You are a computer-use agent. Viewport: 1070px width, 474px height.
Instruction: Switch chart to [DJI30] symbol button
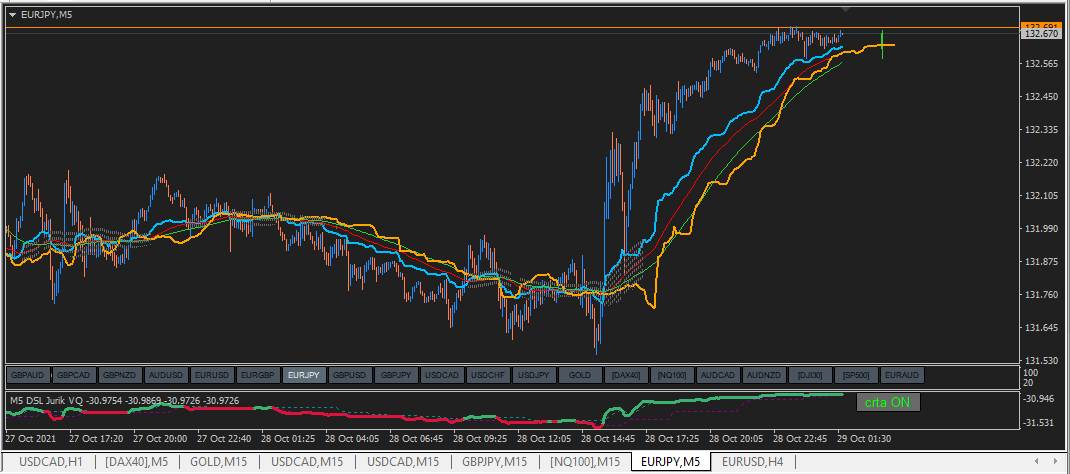click(810, 375)
